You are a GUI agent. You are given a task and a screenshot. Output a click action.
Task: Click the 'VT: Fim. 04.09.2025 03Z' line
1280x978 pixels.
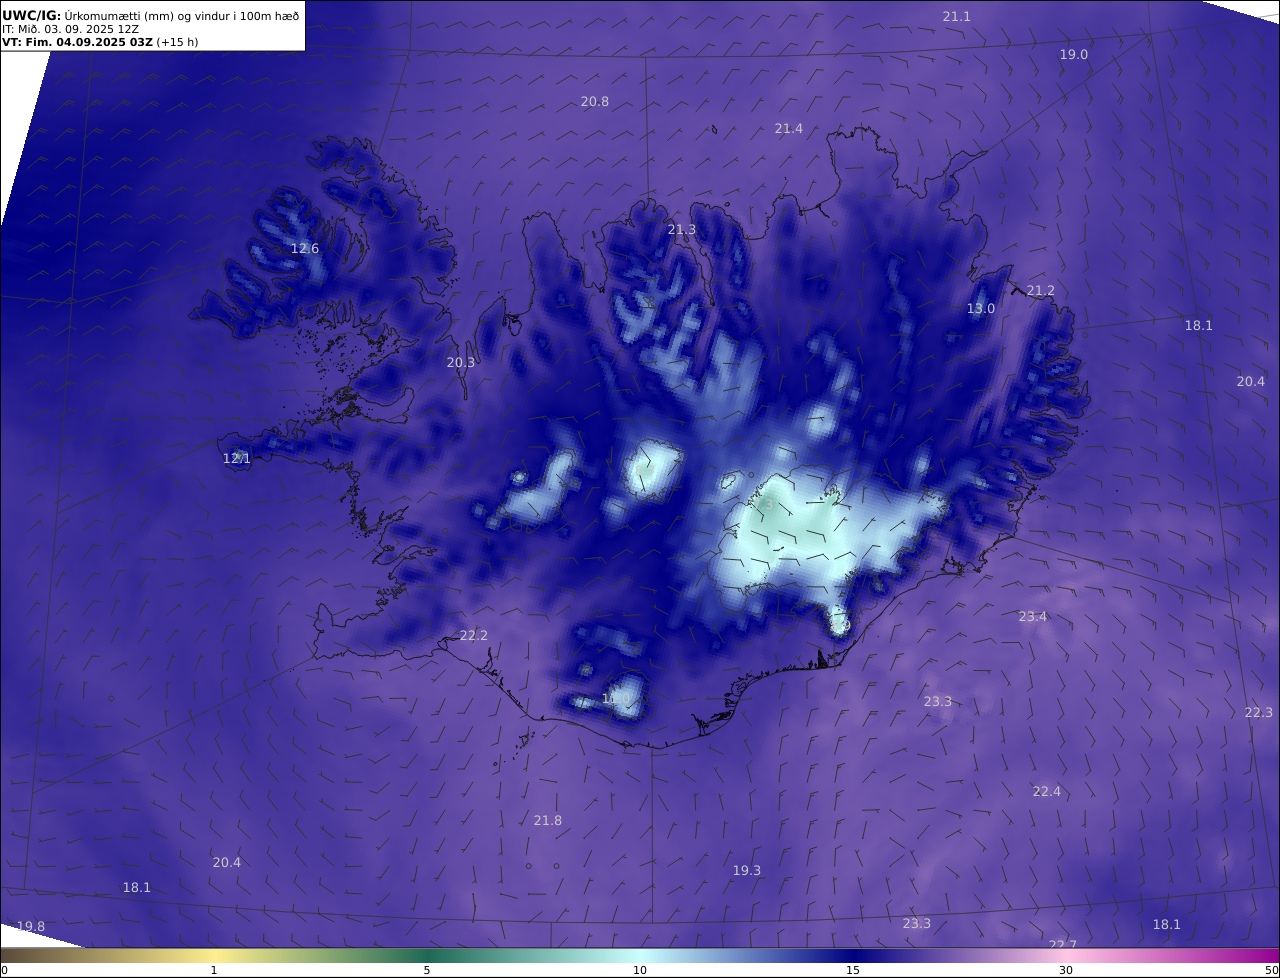(x=78, y=42)
